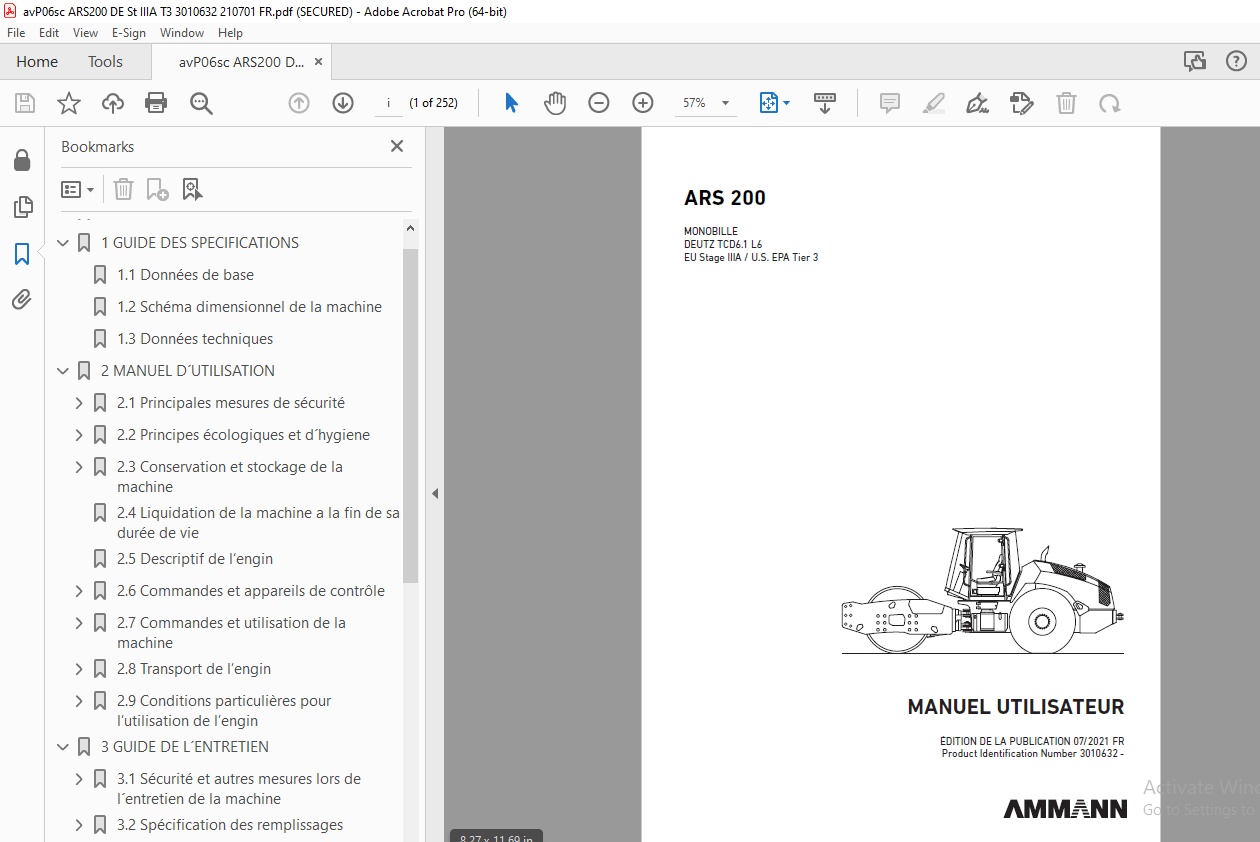Open the Attachments paperclip panel
The height and width of the screenshot is (842, 1260).
pyautogui.click(x=22, y=299)
